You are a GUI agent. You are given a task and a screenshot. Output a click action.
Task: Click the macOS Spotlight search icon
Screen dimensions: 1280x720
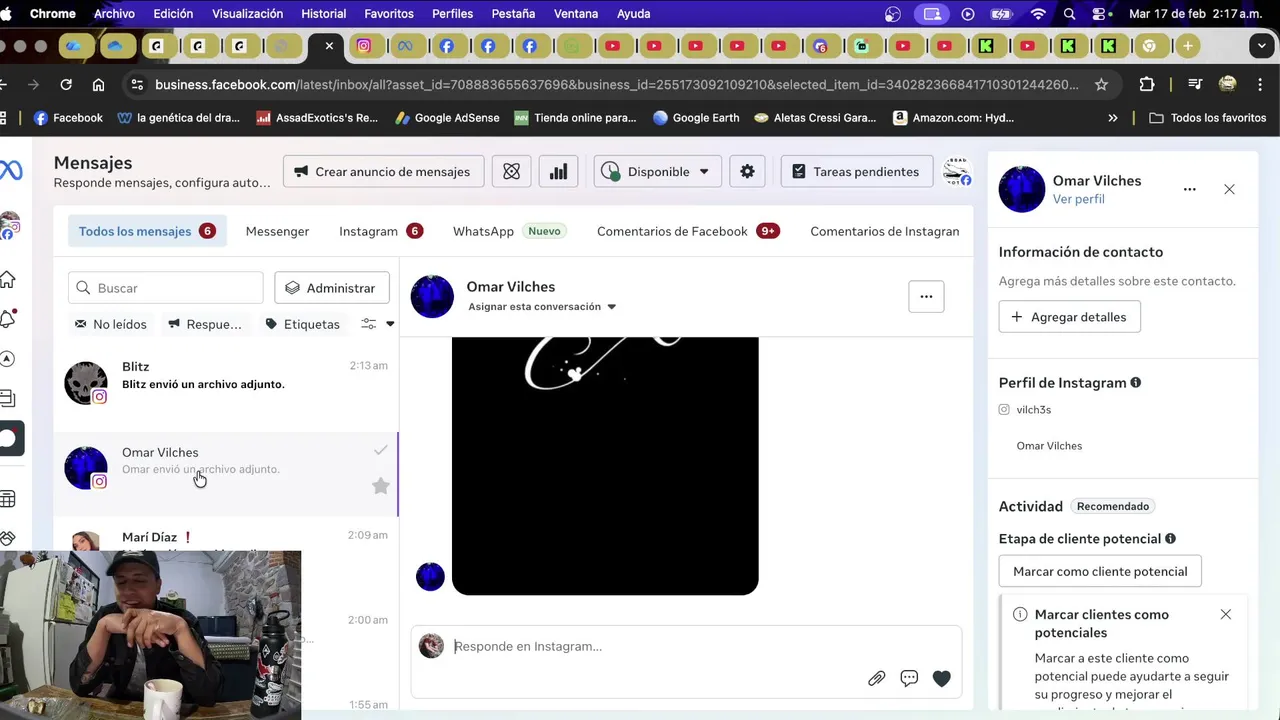pos(1070,14)
